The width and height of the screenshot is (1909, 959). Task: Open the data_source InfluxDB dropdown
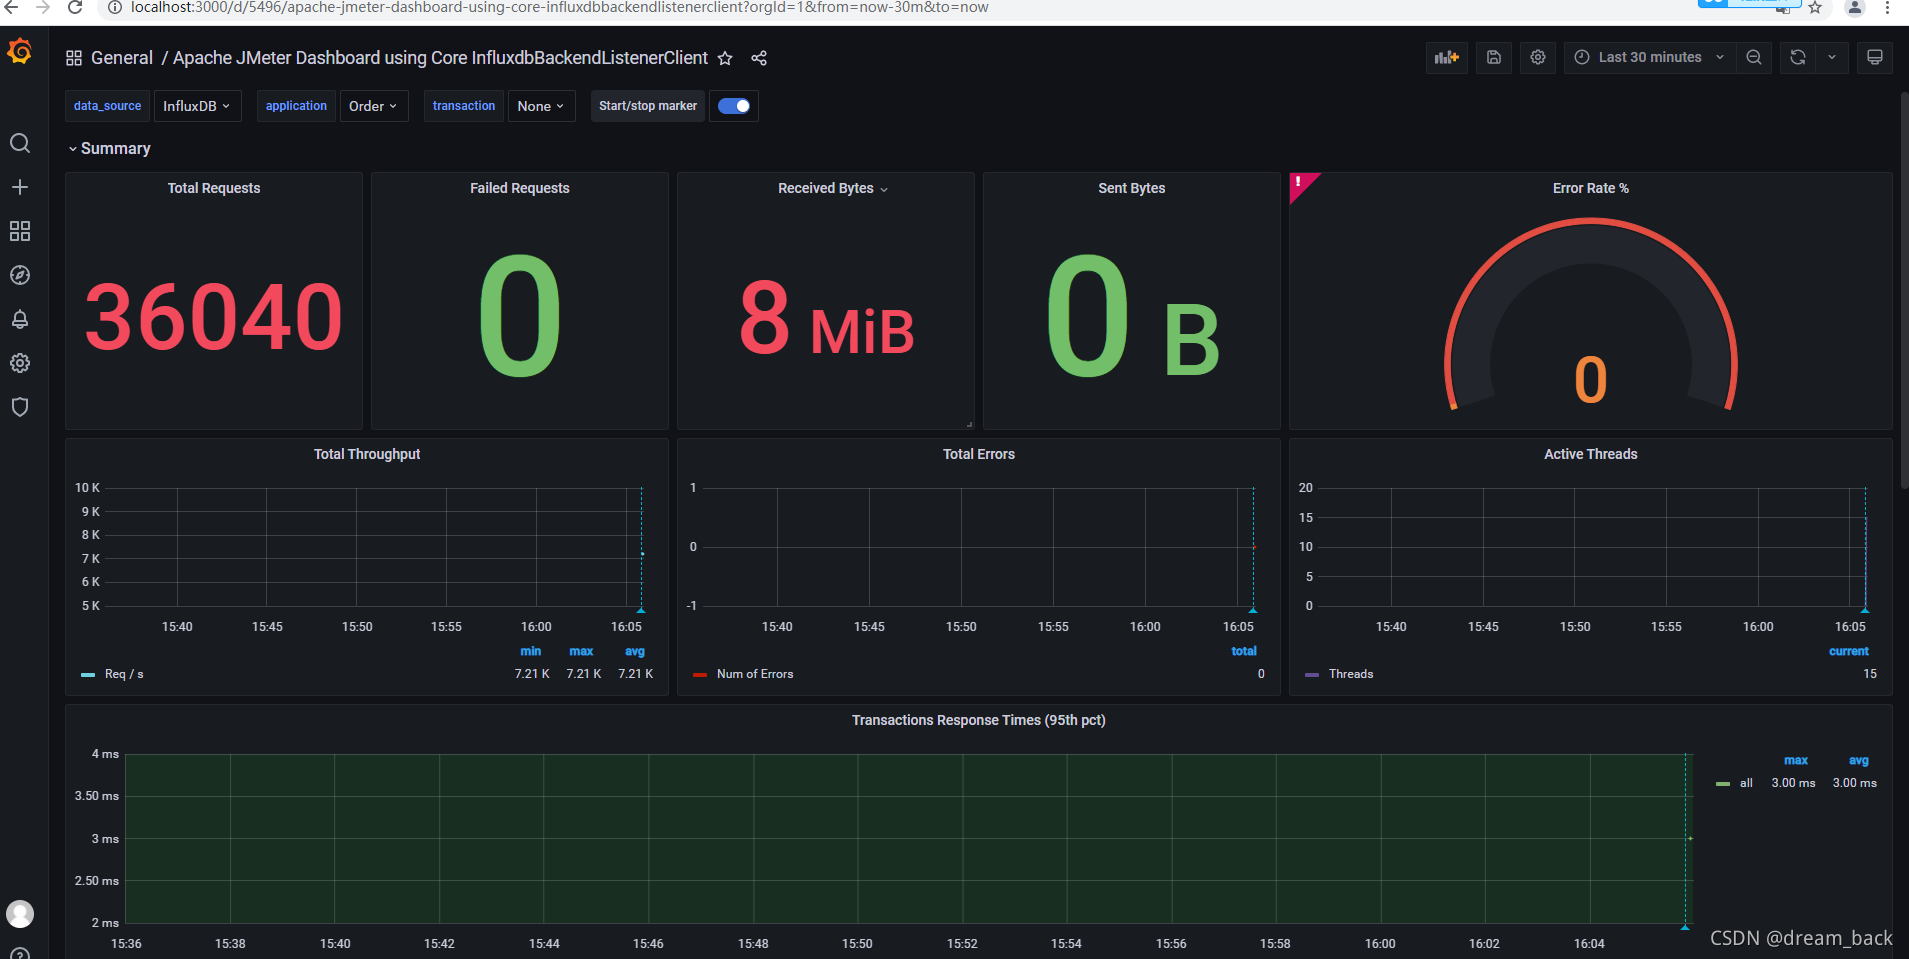(197, 106)
